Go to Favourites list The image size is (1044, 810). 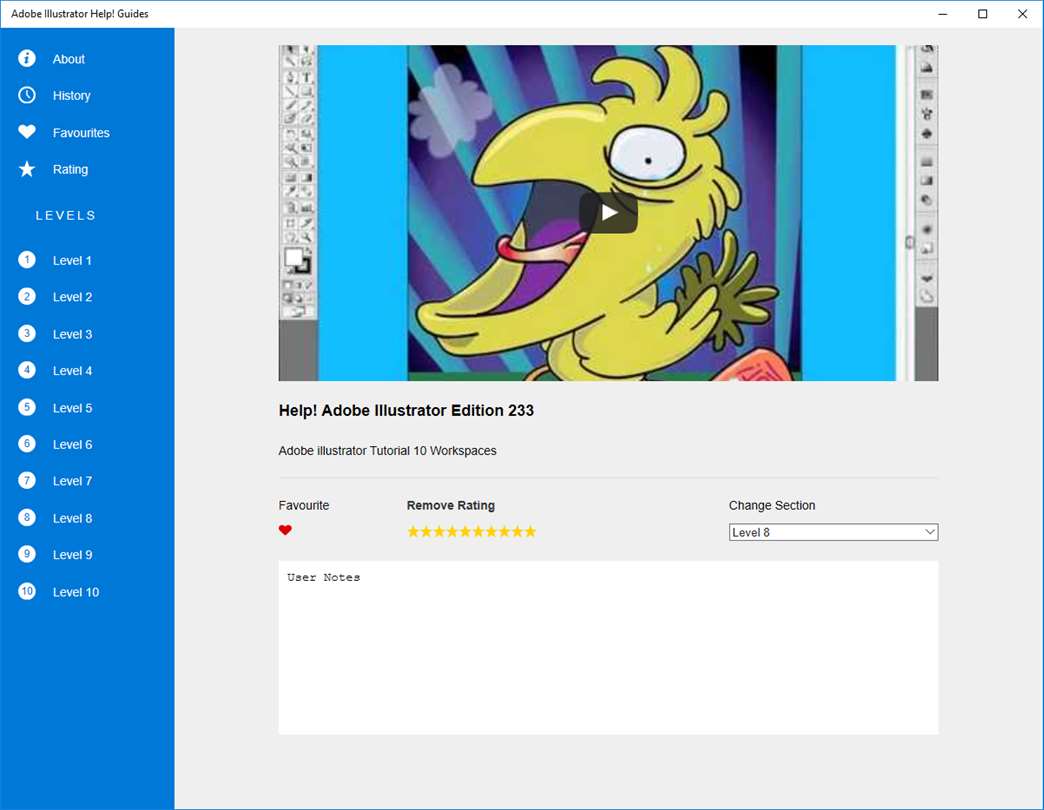tap(81, 133)
